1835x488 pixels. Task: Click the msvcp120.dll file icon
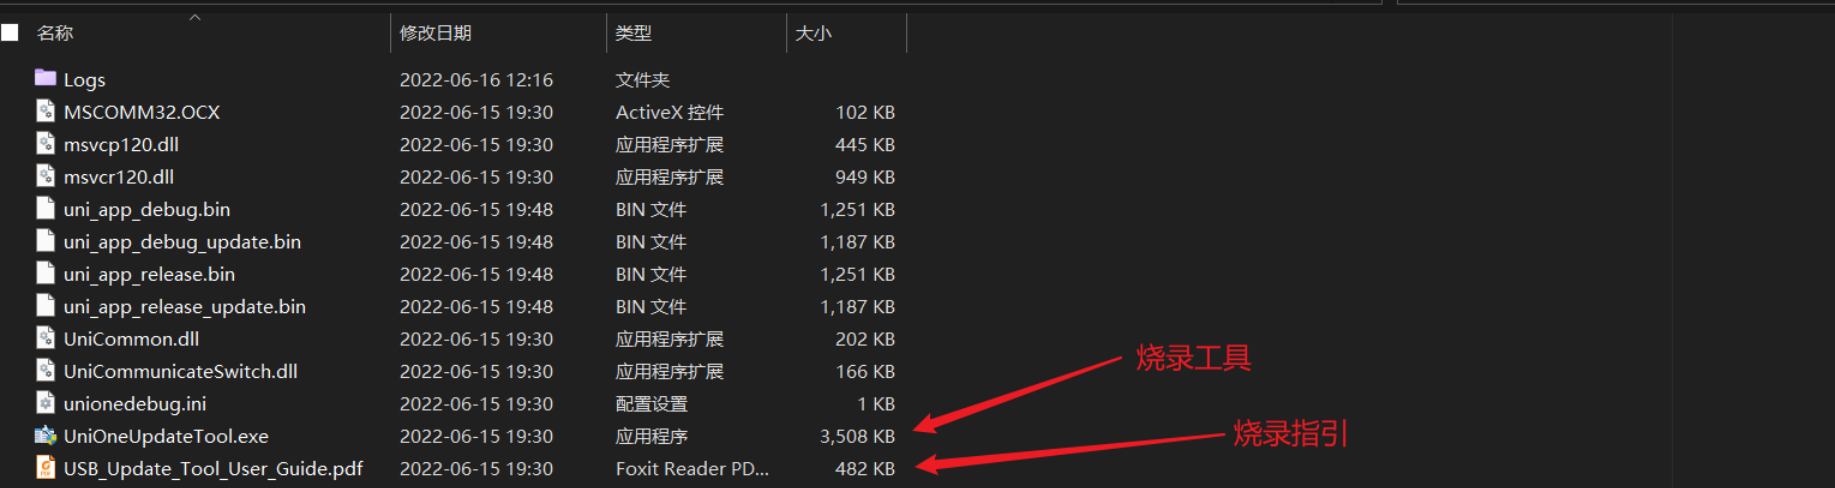pos(45,143)
